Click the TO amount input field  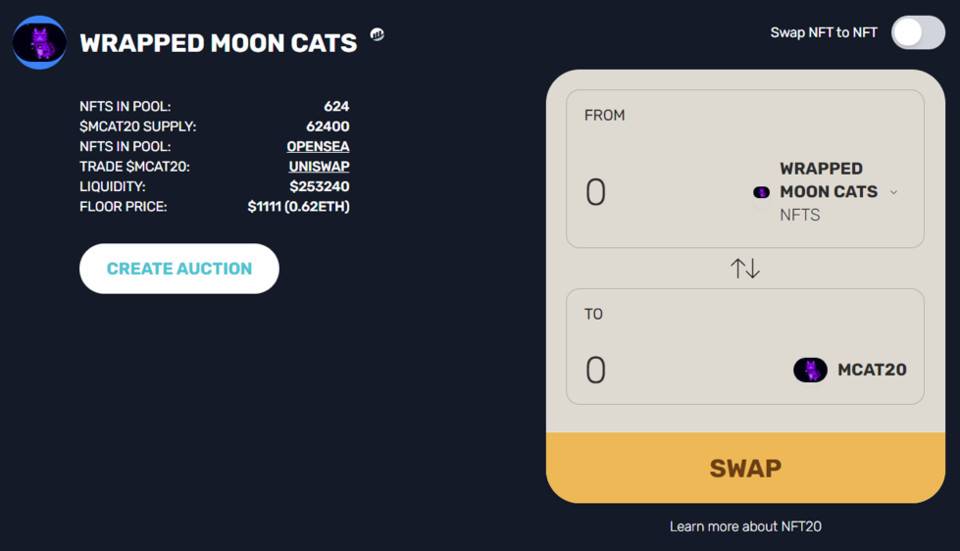tap(650, 370)
